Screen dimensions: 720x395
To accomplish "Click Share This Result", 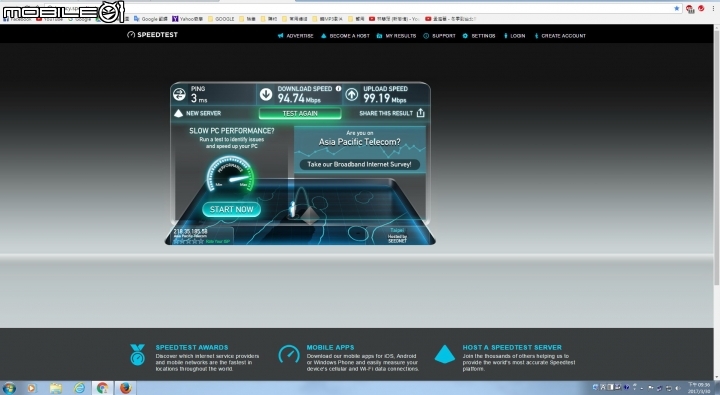I will (386, 113).
